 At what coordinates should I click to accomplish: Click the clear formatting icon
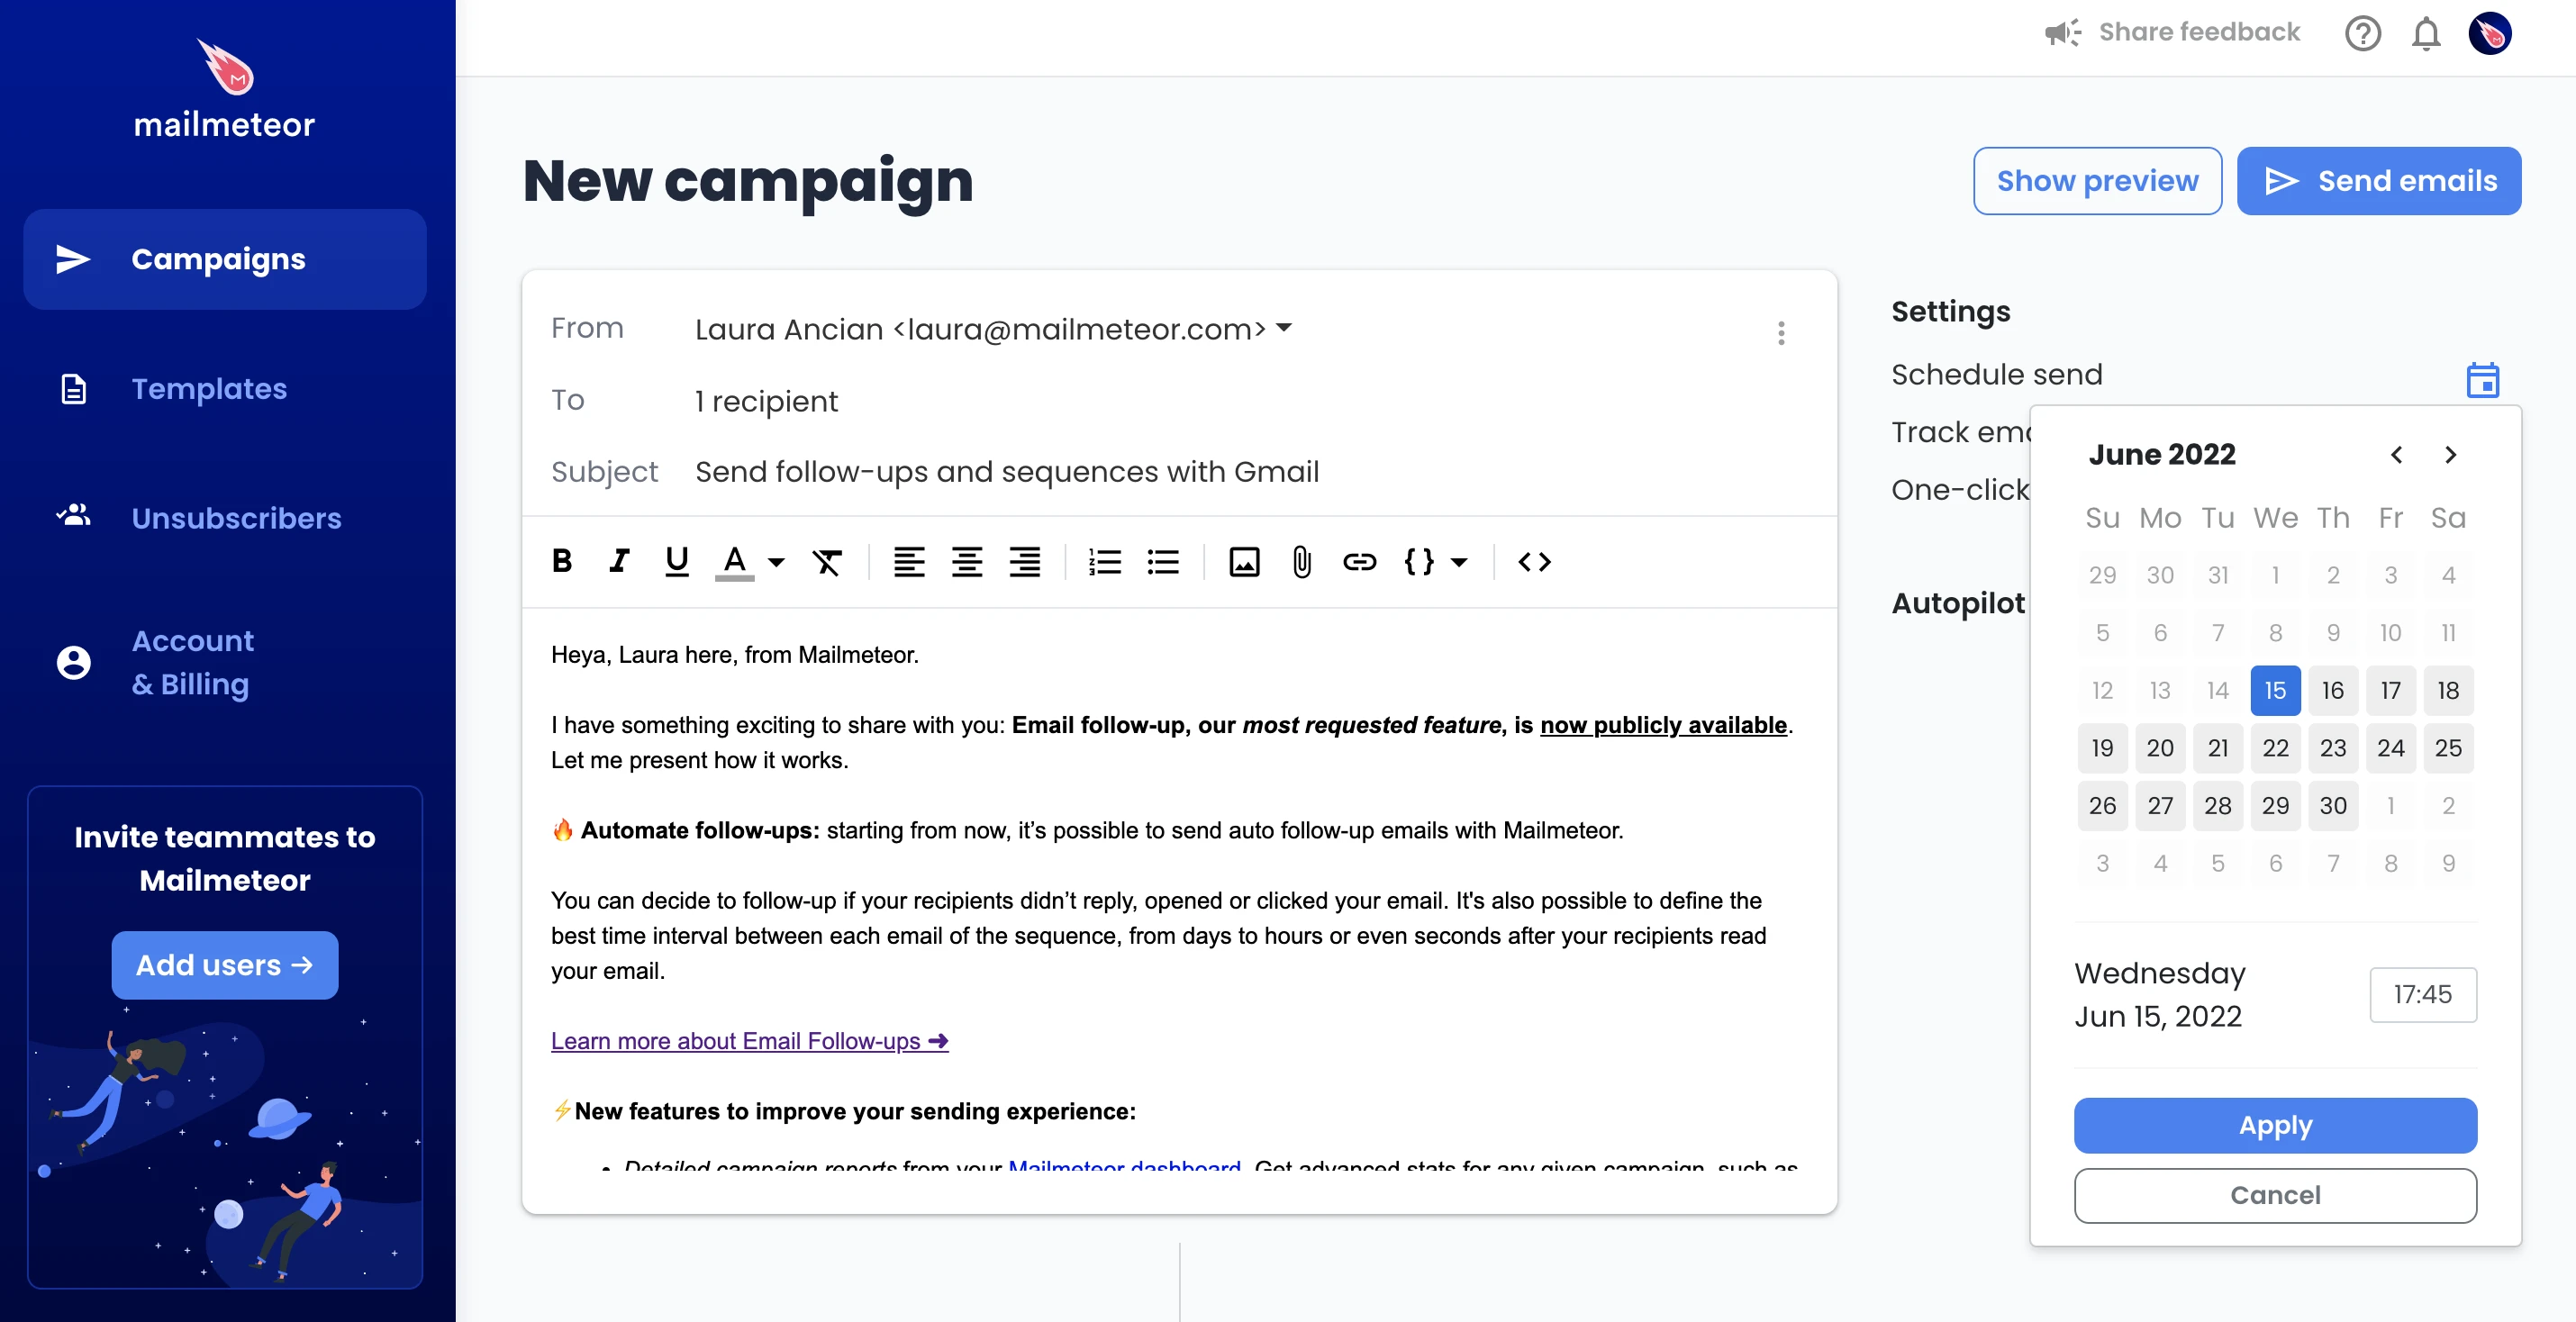tap(827, 562)
